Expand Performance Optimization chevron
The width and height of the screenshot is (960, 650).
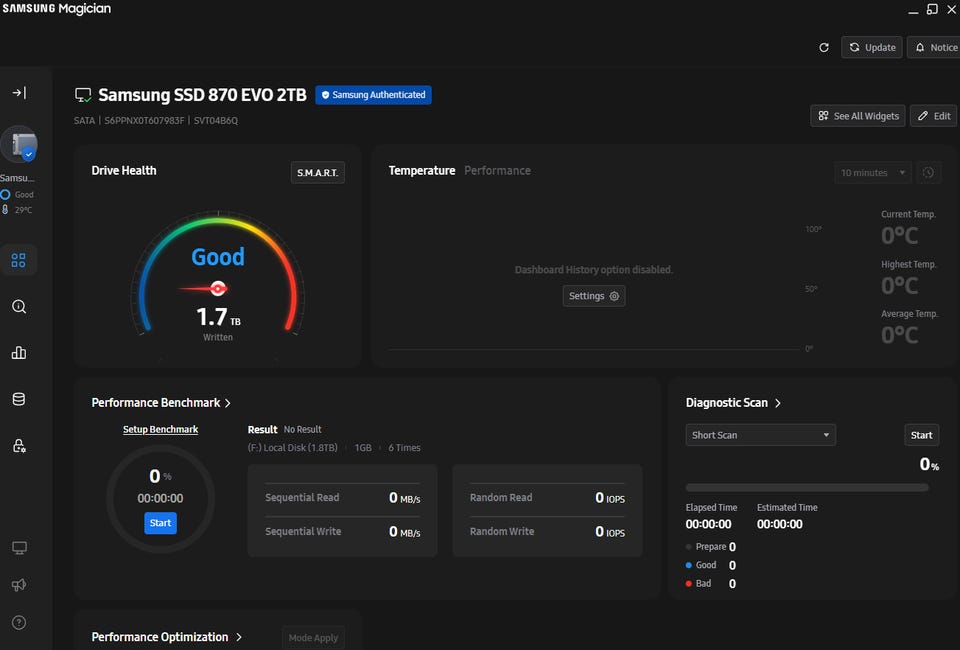(239, 637)
